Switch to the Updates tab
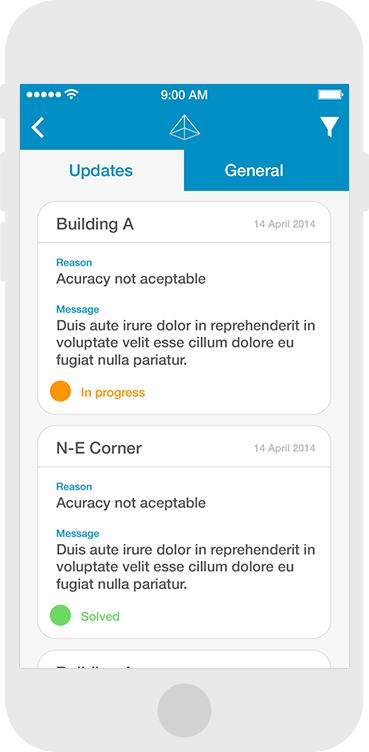 coord(101,170)
